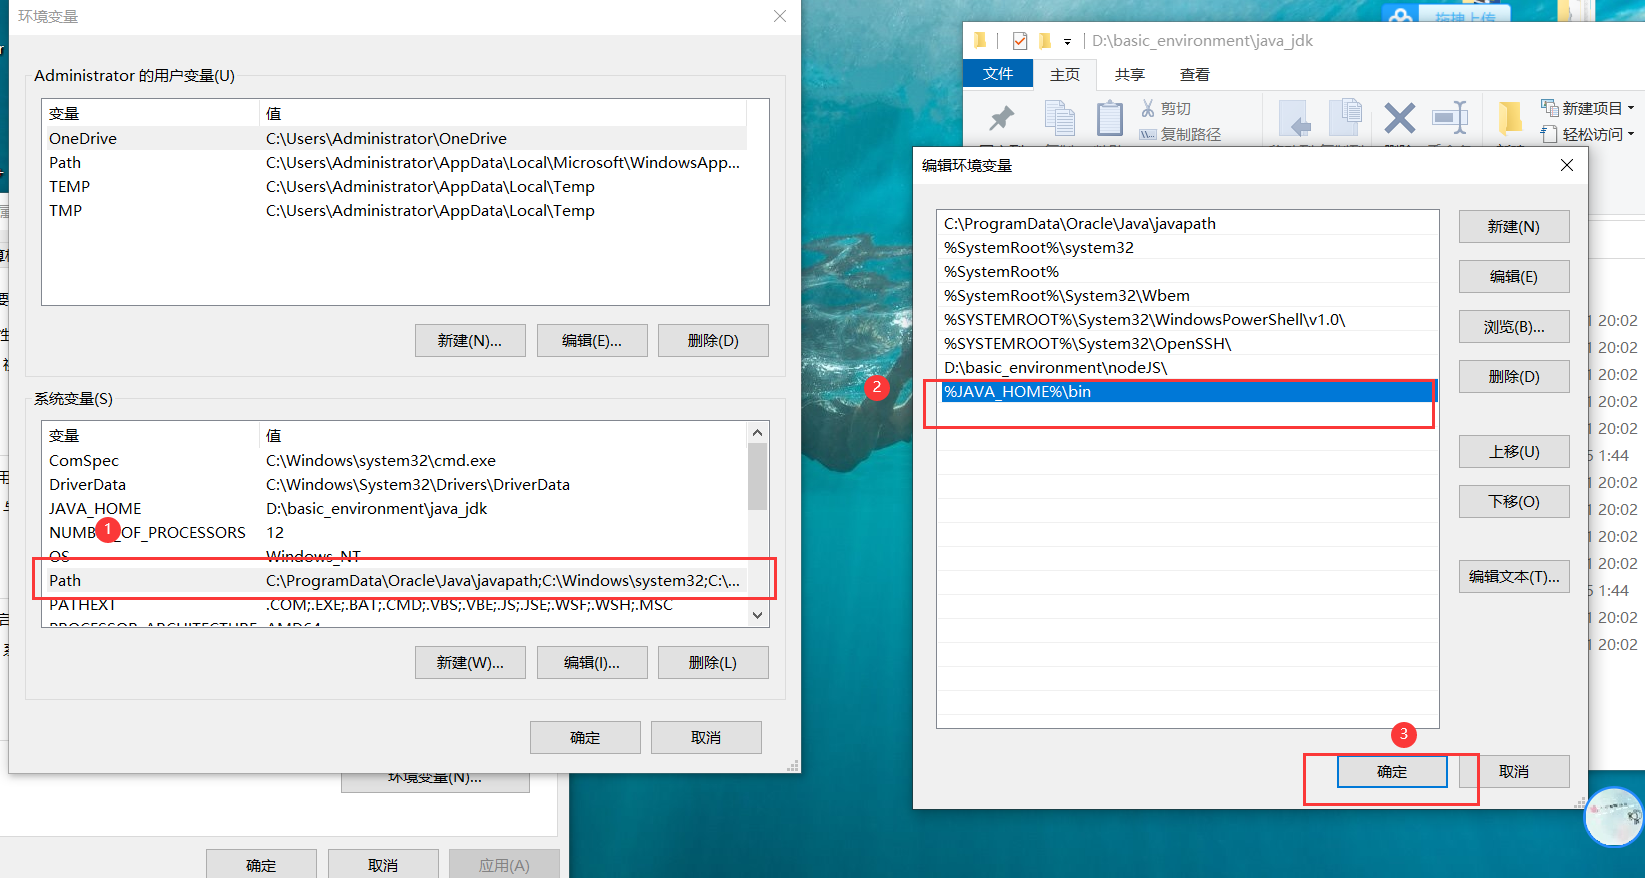Click the New Folder icon in the ribbon
This screenshot has width=1645, height=878.
[x=1510, y=118]
